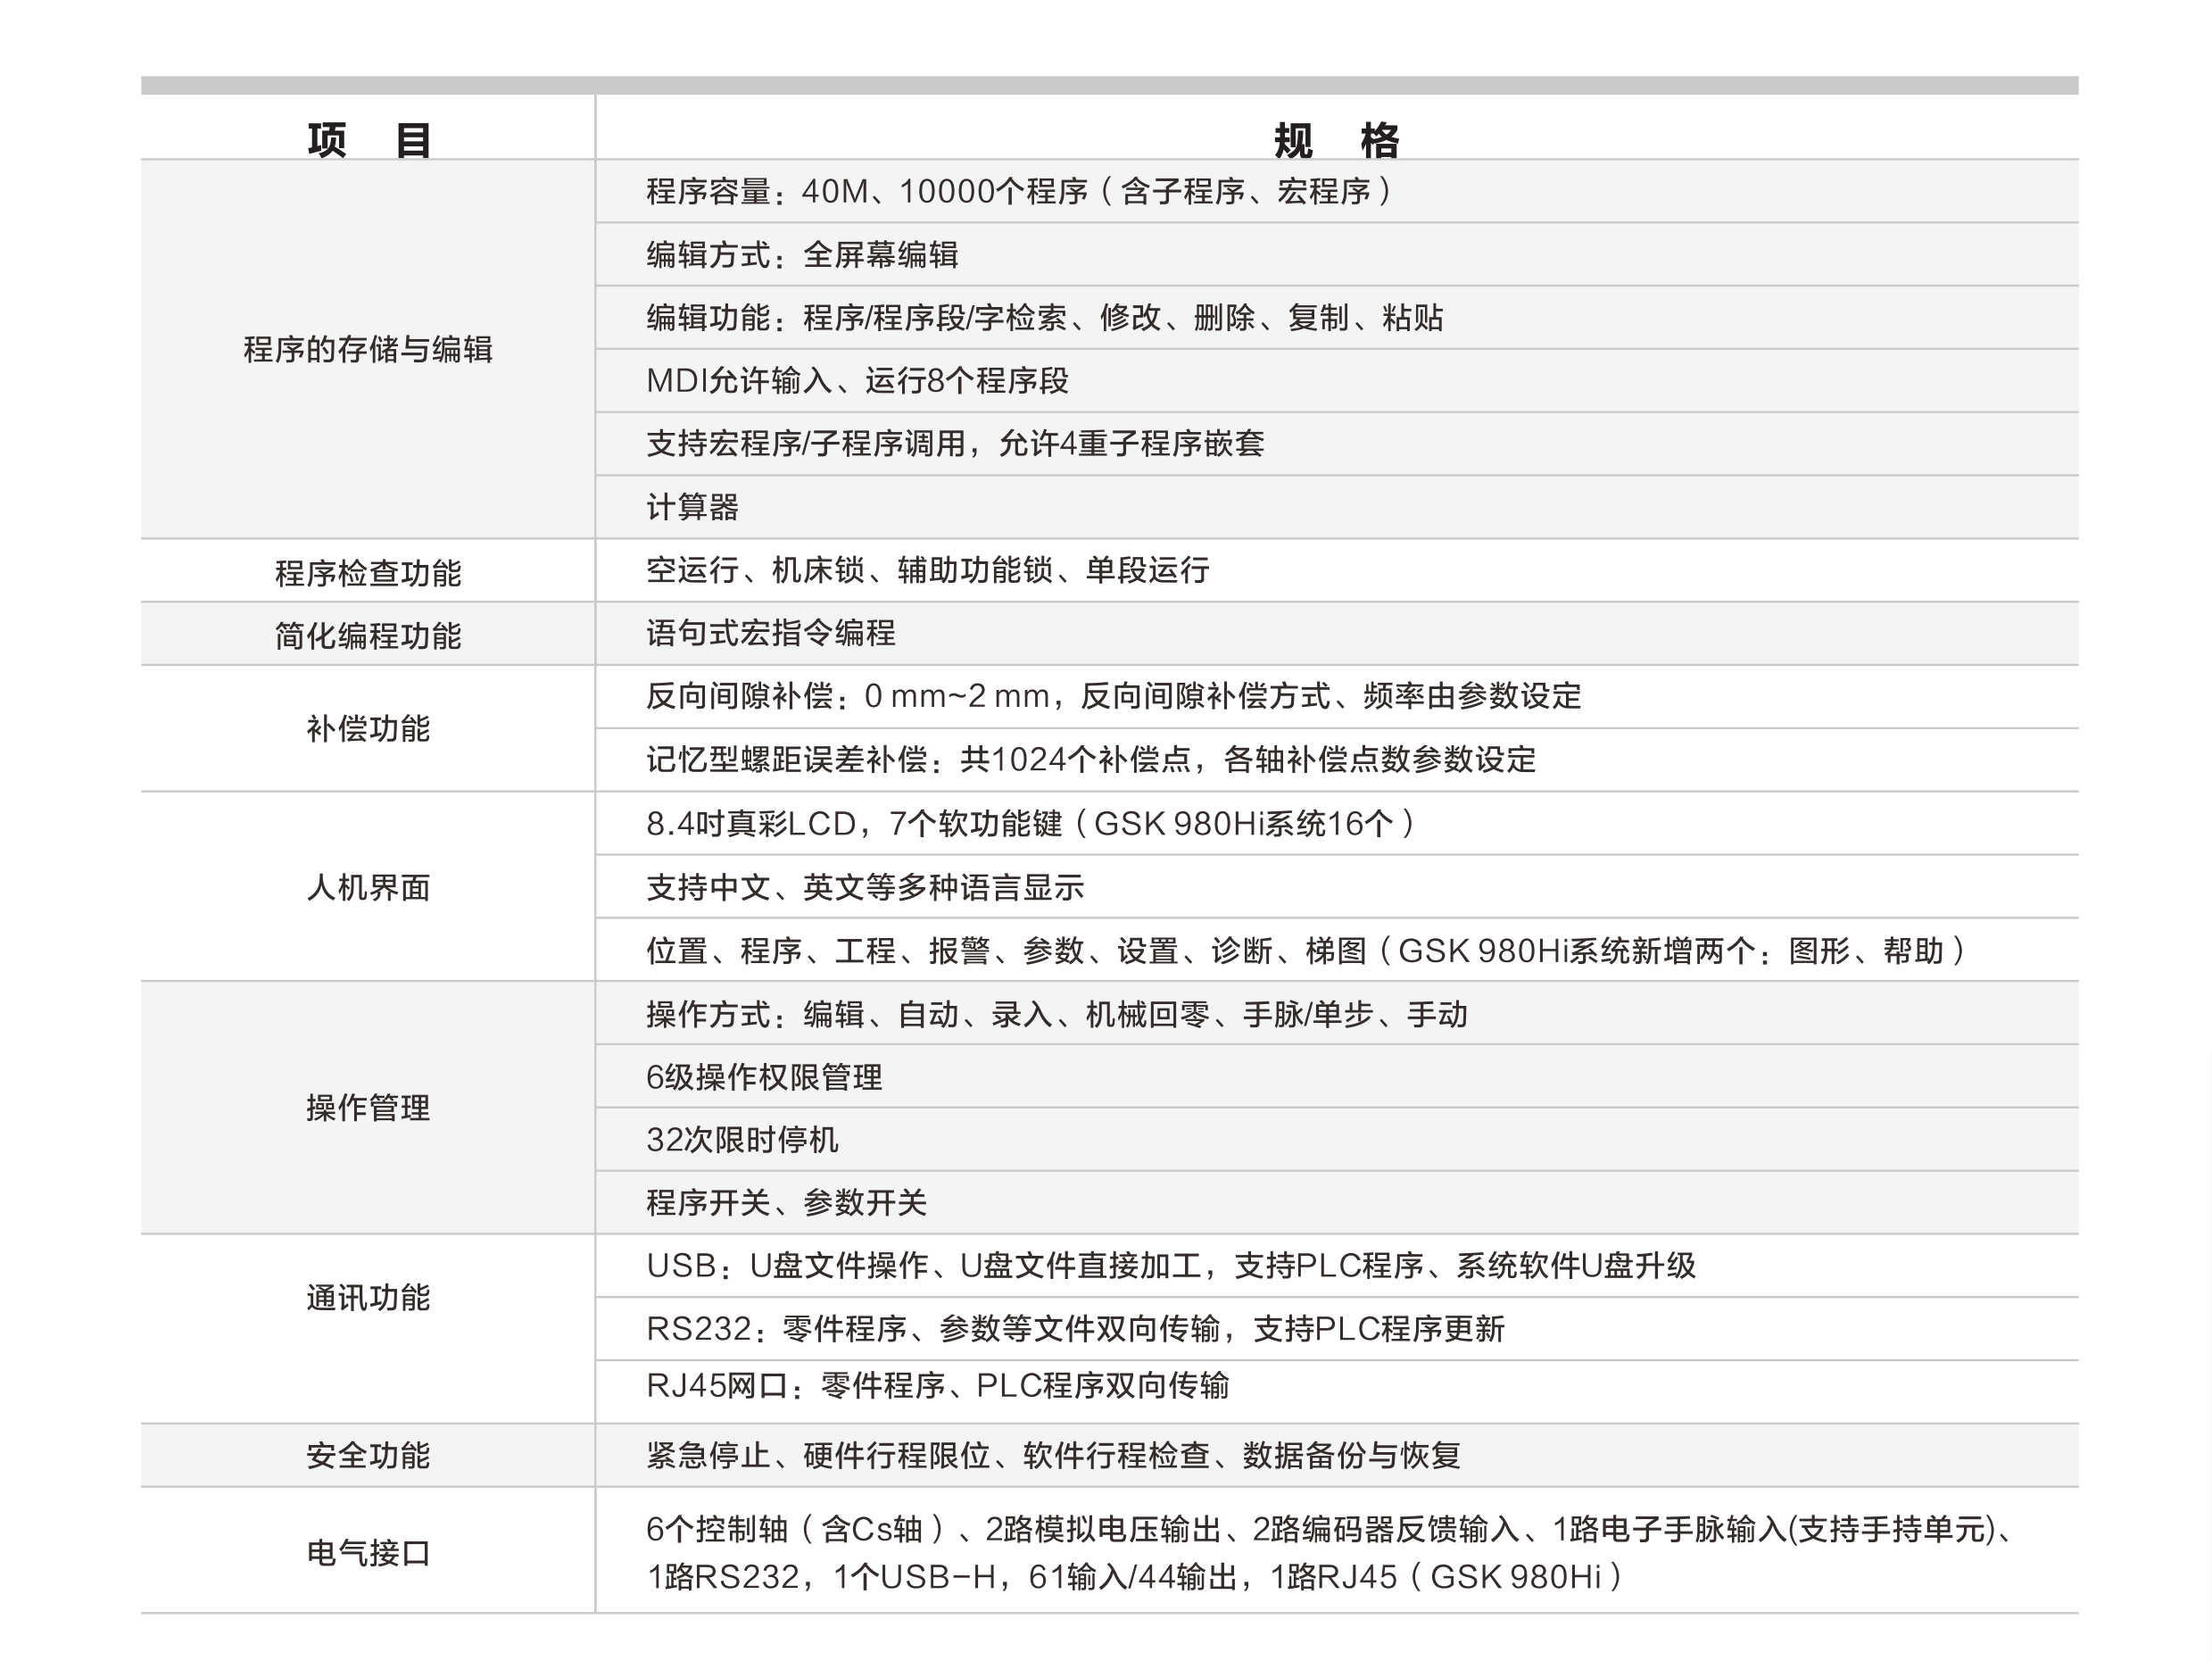Click the 程序容量 40M specification row
Viewport: 2212px width, 1661px height.
point(1017,191)
